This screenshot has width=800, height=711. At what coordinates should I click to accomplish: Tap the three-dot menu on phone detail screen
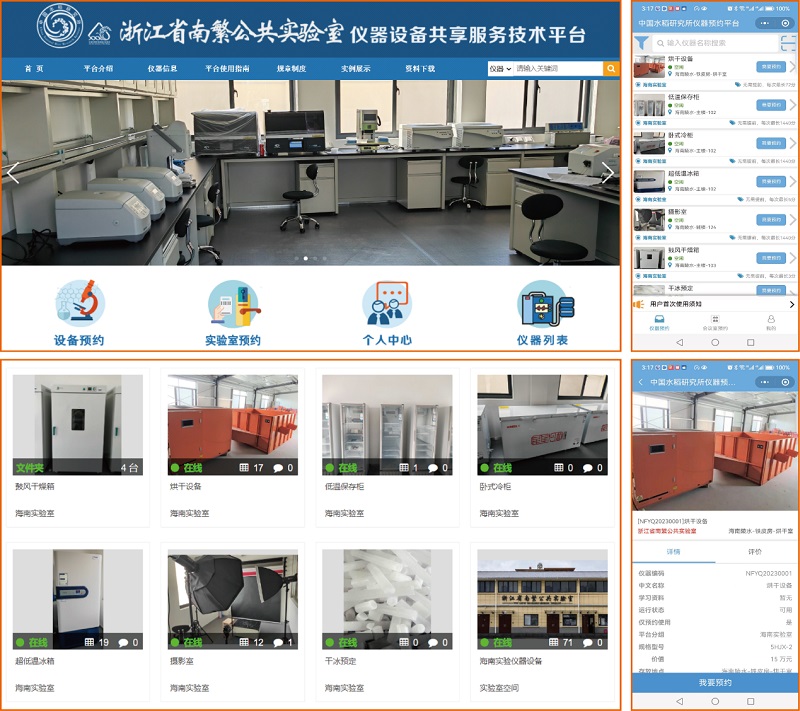764,382
